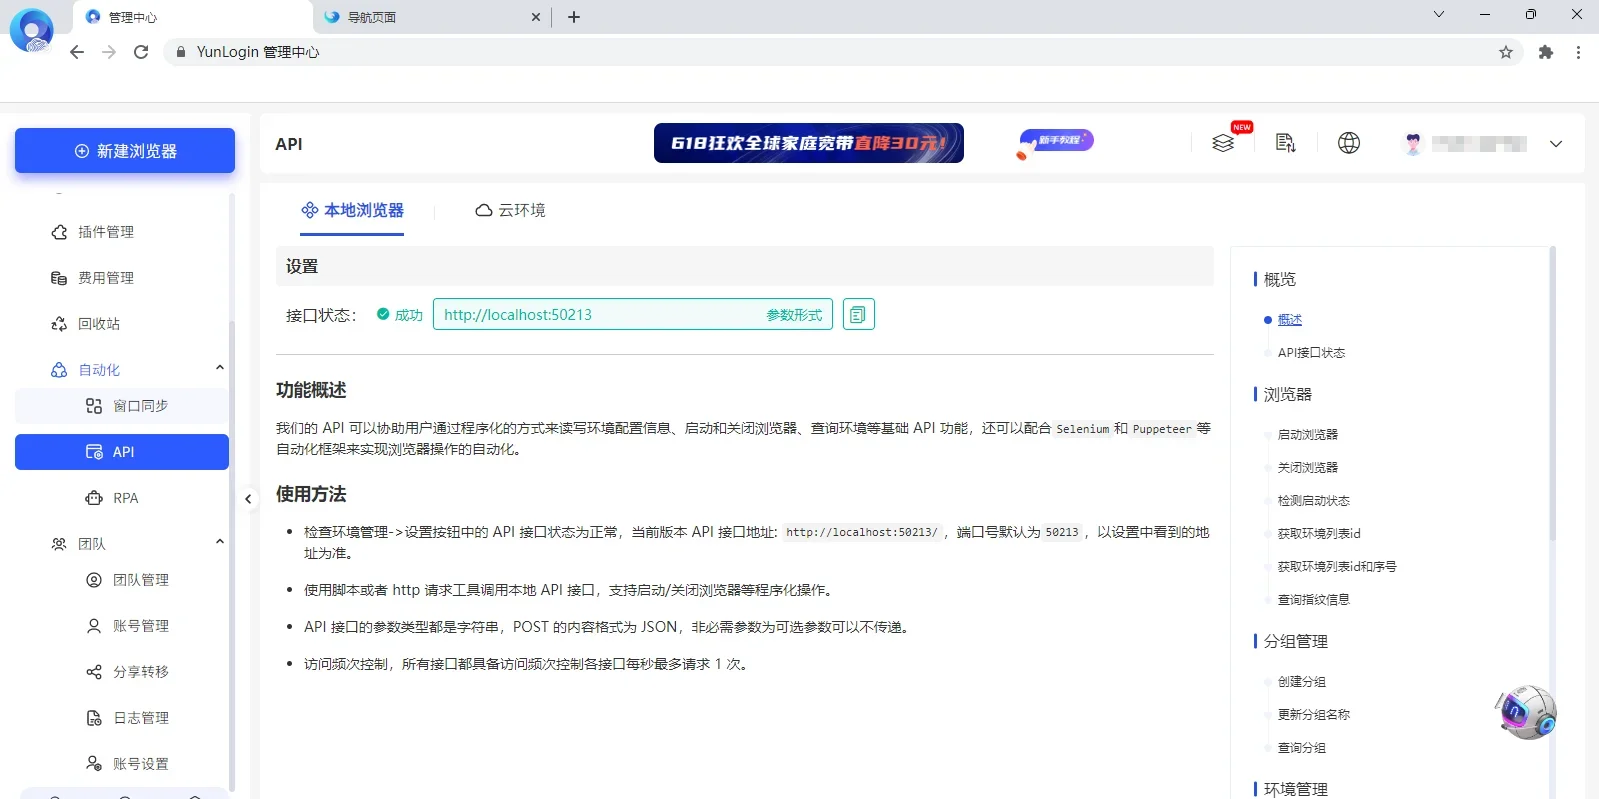Click the user avatar icon
Image resolution: width=1599 pixels, height=799 pixels.
[x=1413, y=144]
